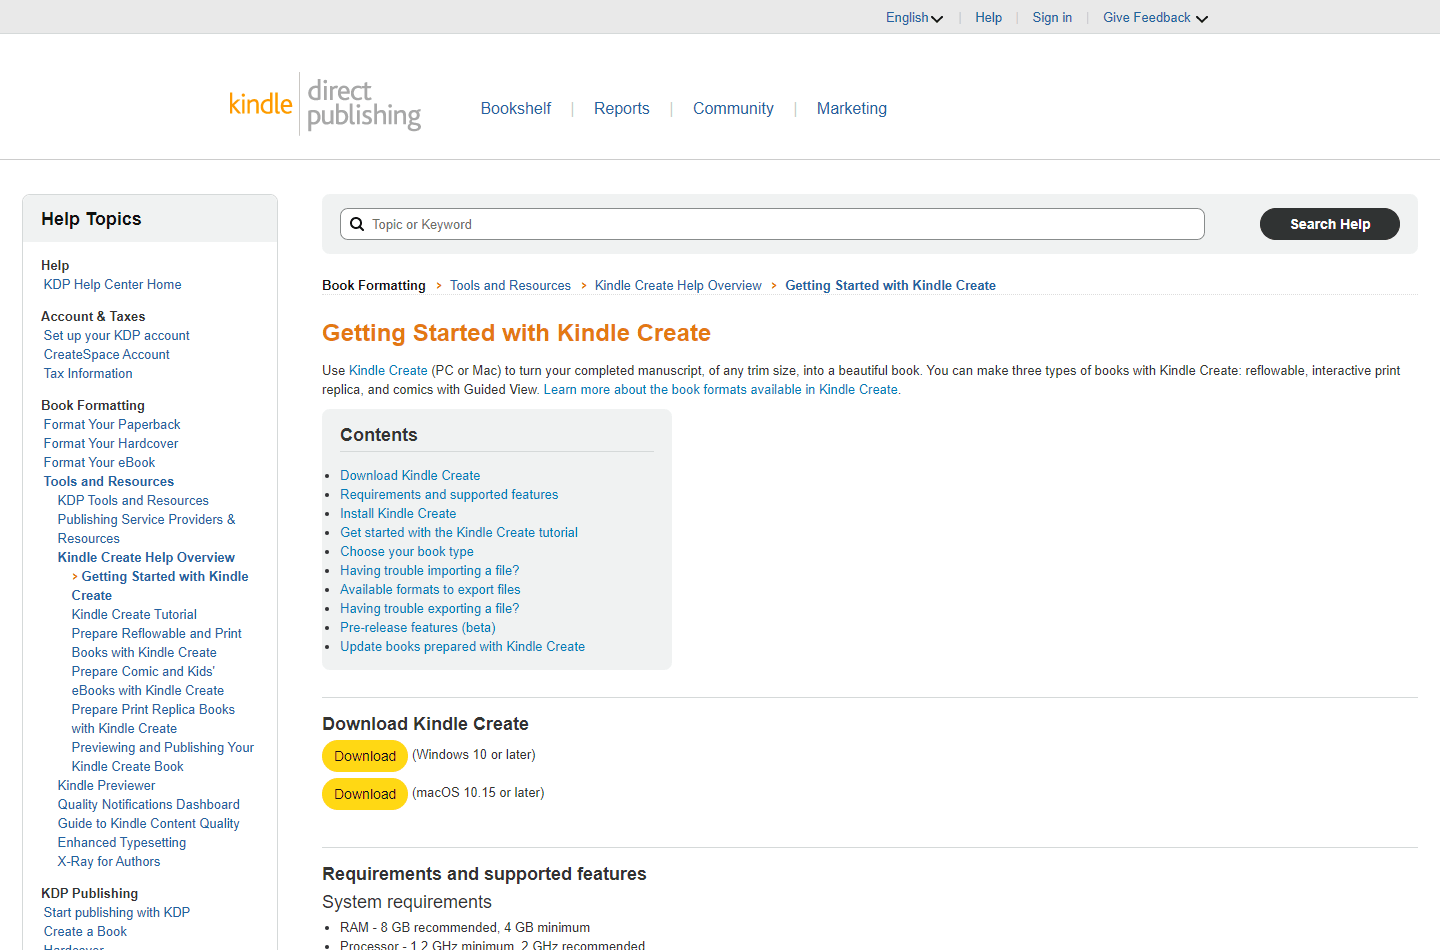Image resolution: width=1440 pixels, height=950 pixels.
Task: Open Previewing and Publishing Your Kindle Create Book
Action: pyautogui.click(x=162, y=756)
